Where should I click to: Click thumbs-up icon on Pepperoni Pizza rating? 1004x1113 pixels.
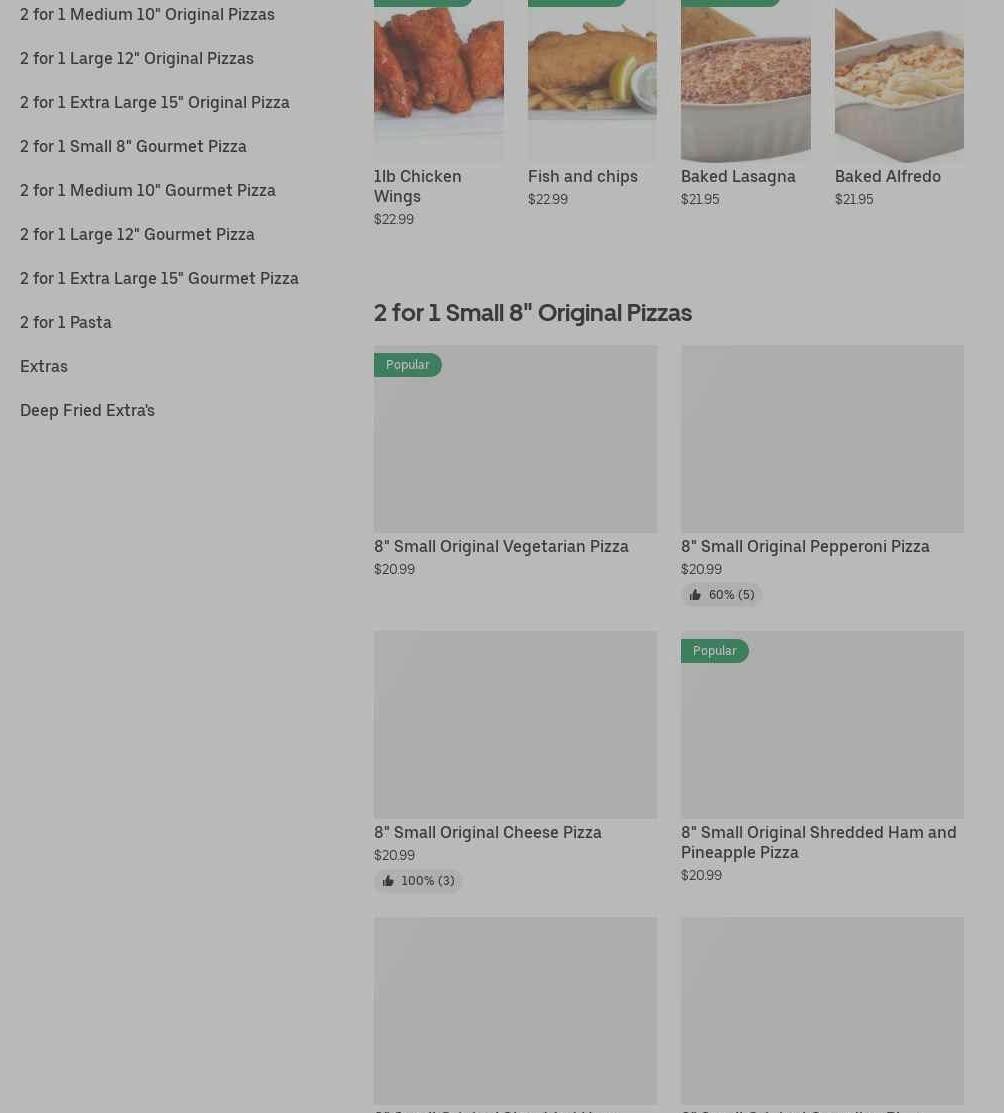(695, 595)
